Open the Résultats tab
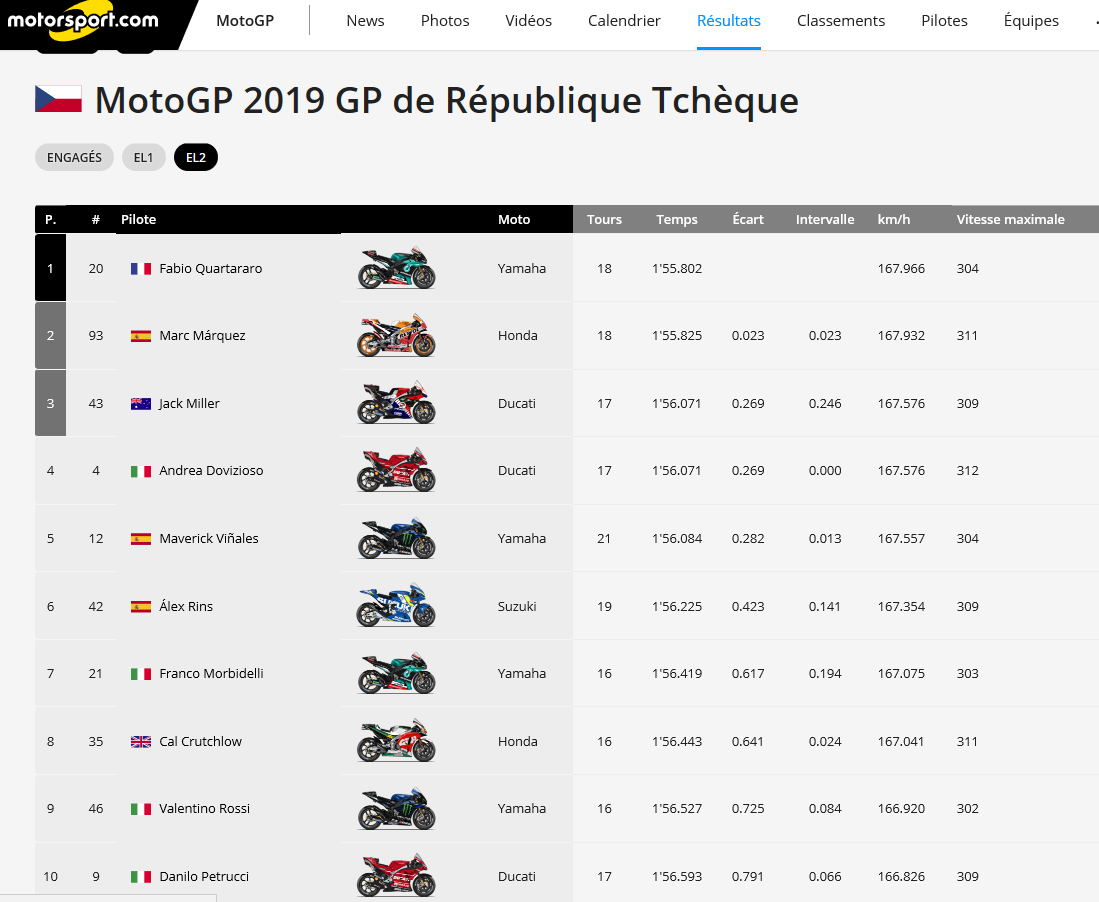 729,21
